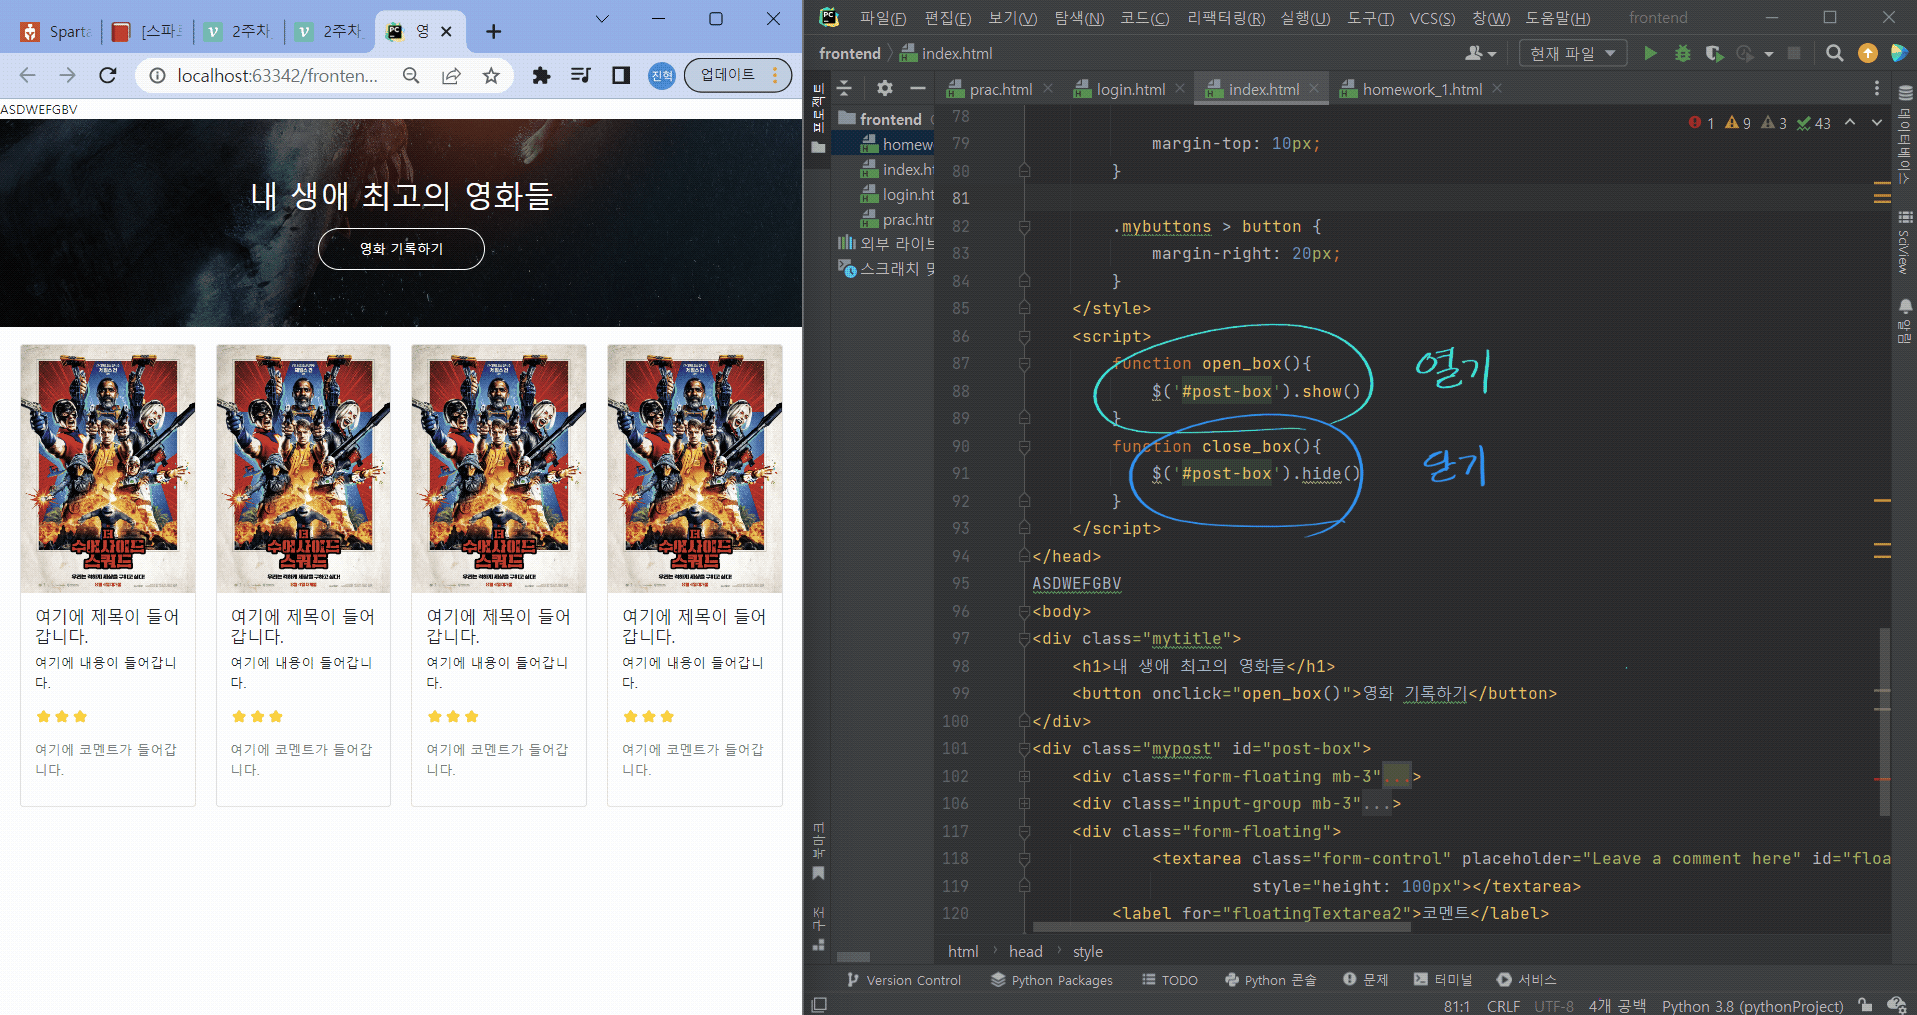
Task: Open the 파일(F) menu
Action: pos(883,18)
